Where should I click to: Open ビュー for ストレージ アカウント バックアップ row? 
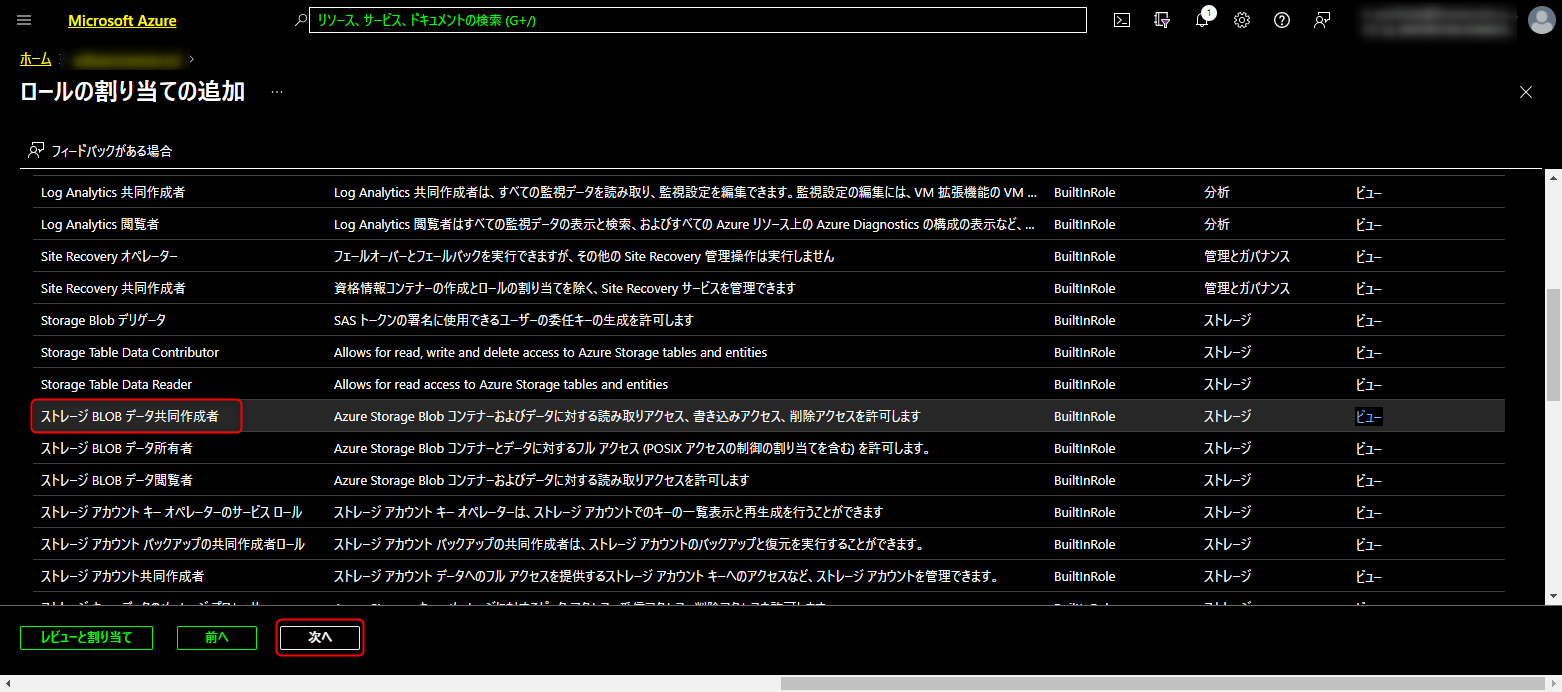coord(1369,544)
